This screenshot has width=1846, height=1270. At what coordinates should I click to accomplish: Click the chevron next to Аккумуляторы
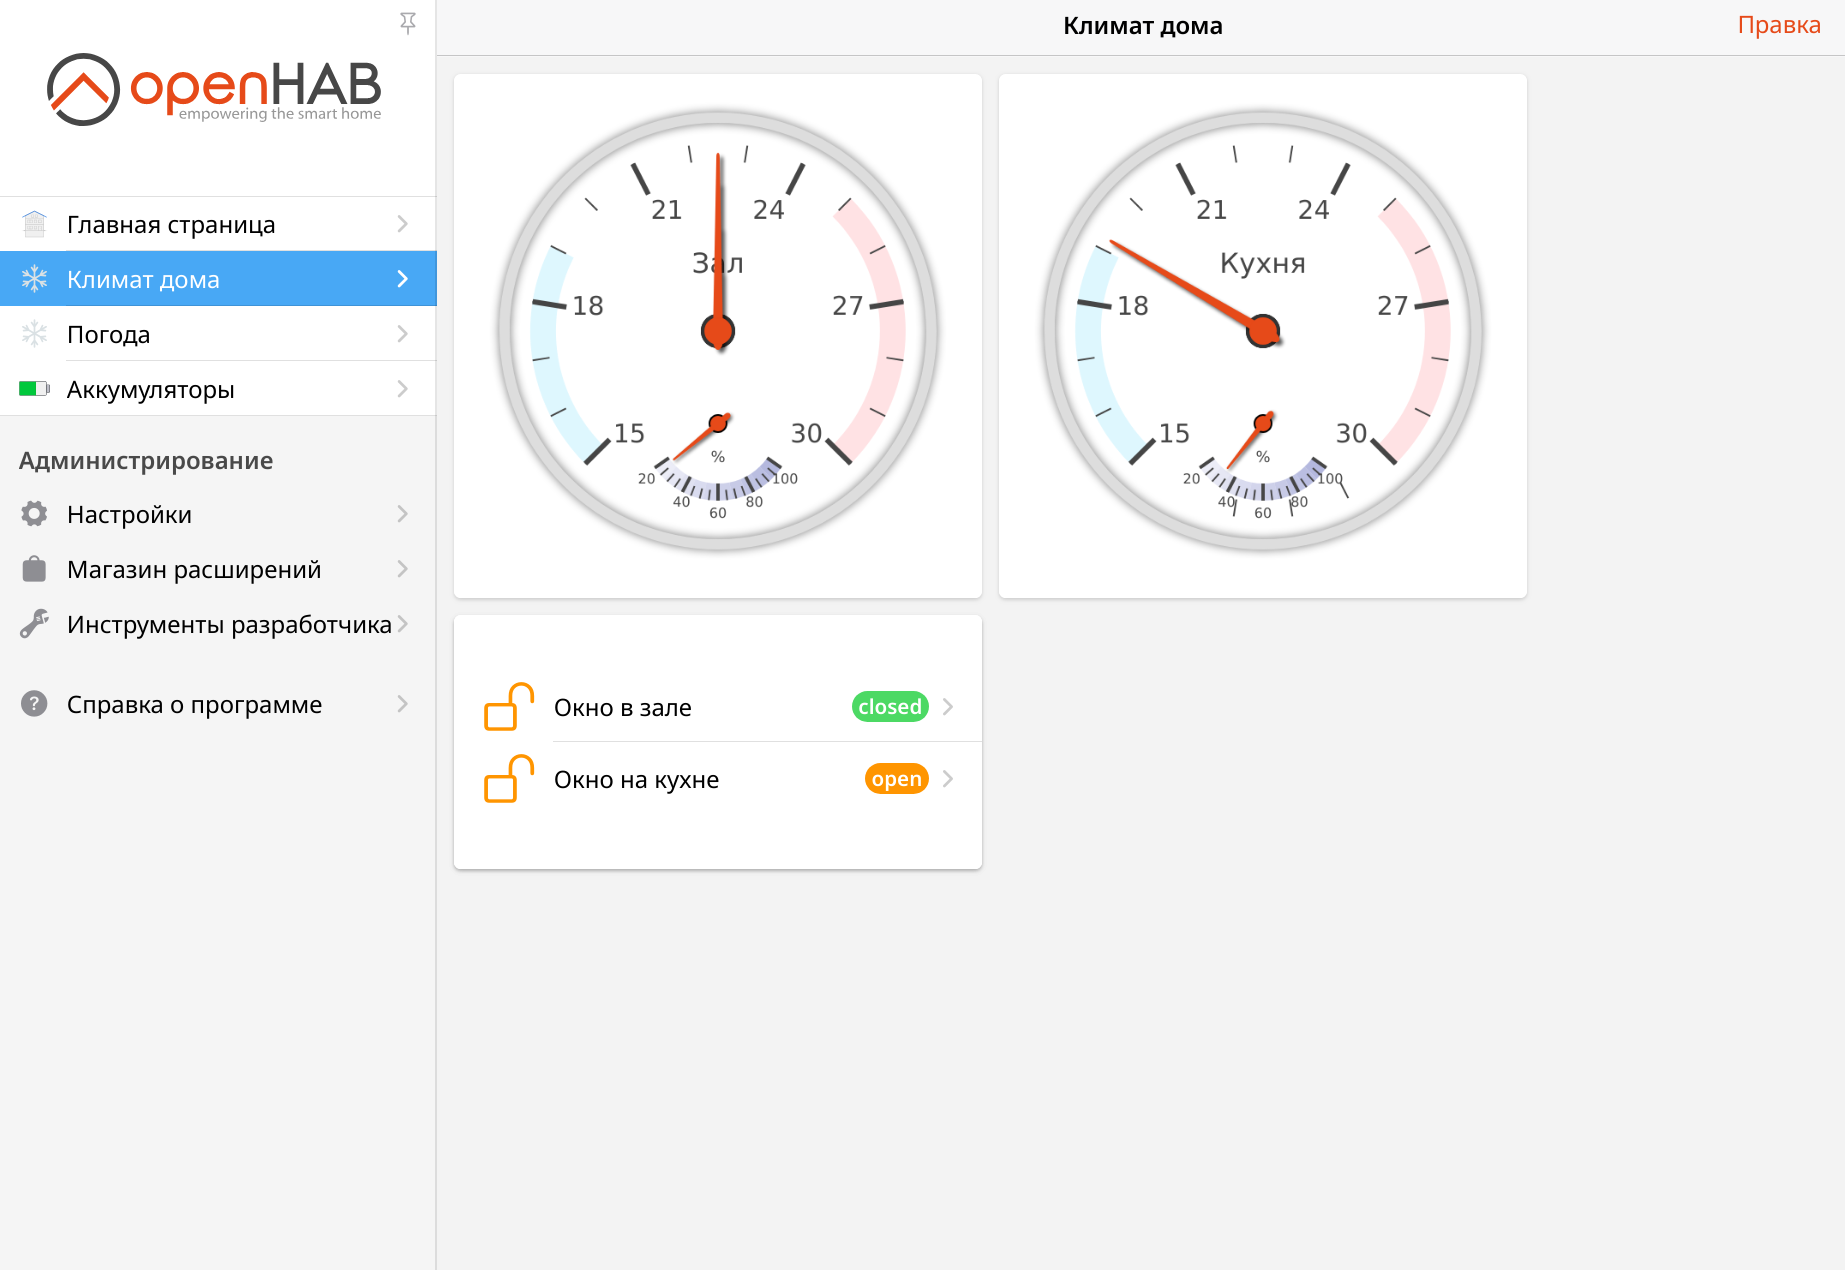coord(402,389)
